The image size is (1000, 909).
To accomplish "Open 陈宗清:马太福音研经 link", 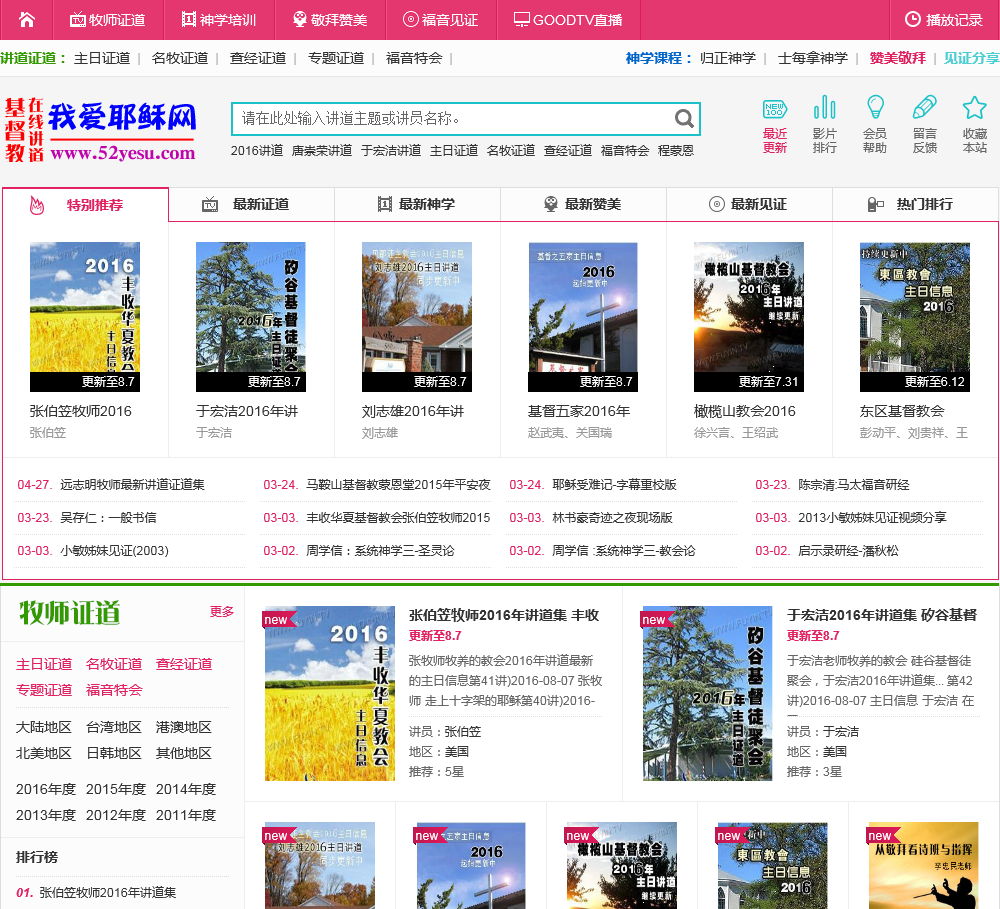I will 853,485.
